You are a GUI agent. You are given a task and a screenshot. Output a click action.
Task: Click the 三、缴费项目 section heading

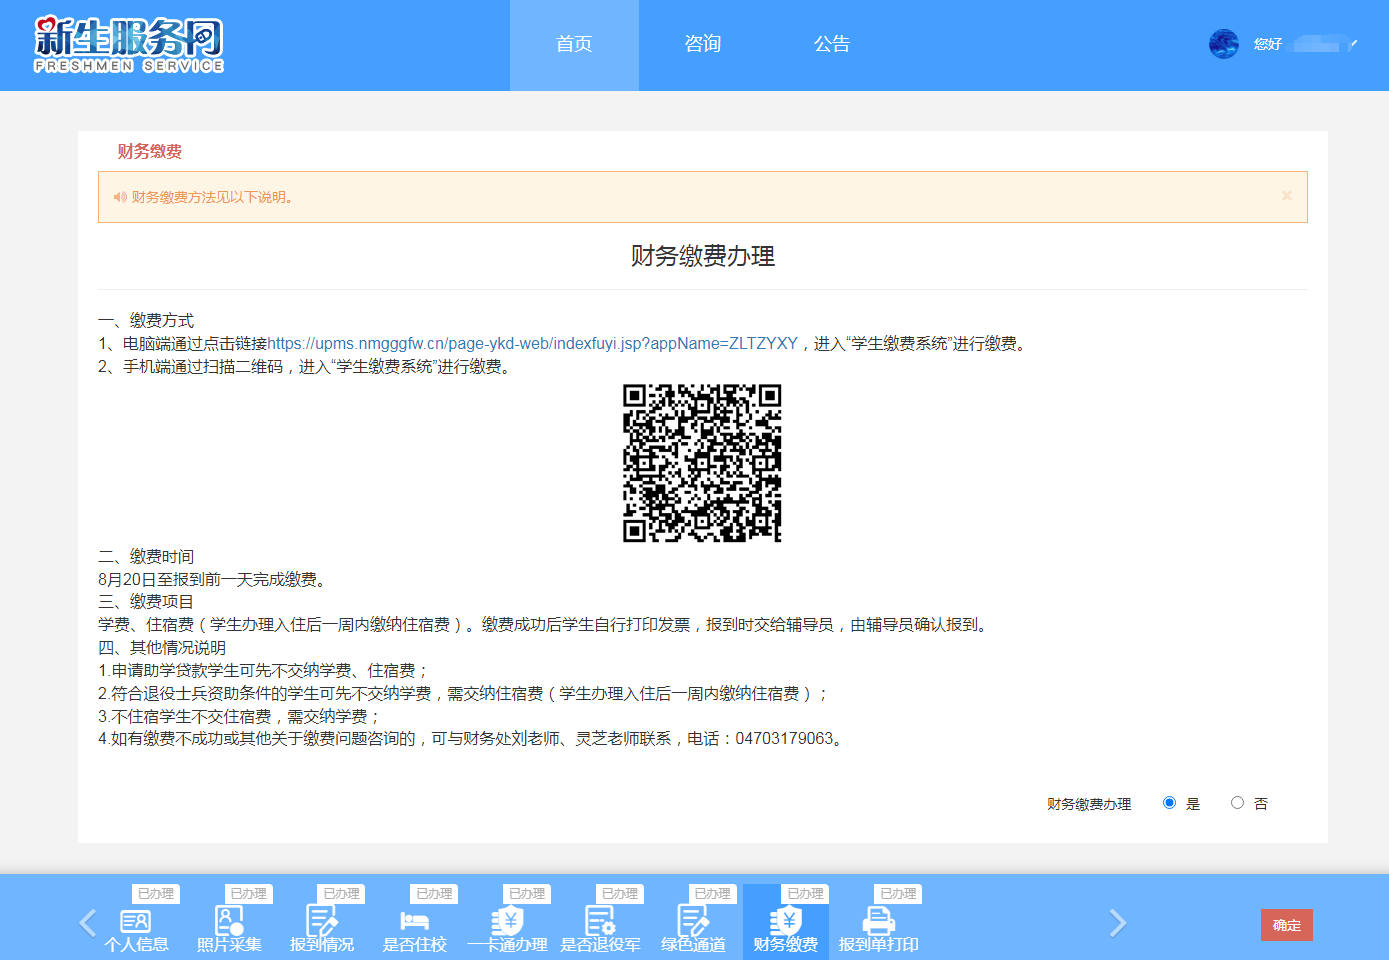coord(146,602)
